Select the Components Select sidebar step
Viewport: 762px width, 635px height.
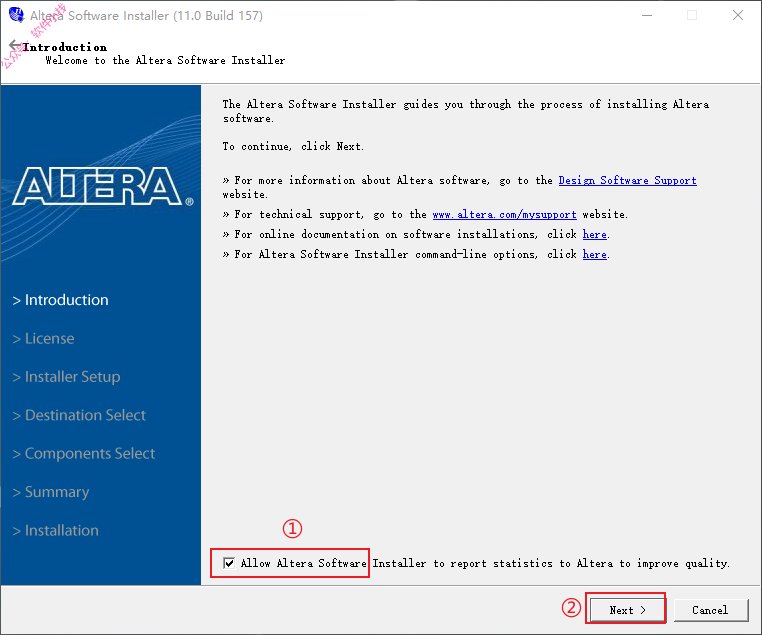(84, 454)
